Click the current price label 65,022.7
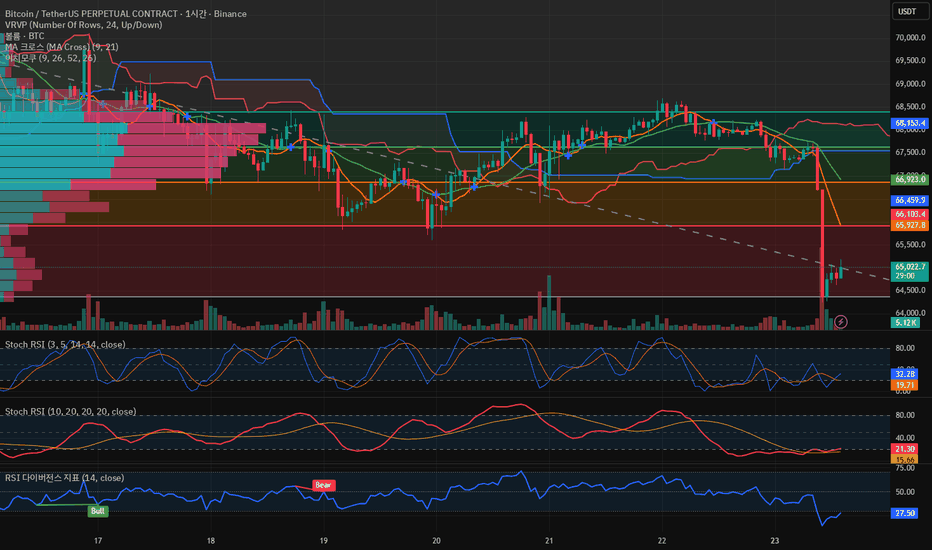The width and height of the screenshot is (932, 550). click(x=909, y=271)
